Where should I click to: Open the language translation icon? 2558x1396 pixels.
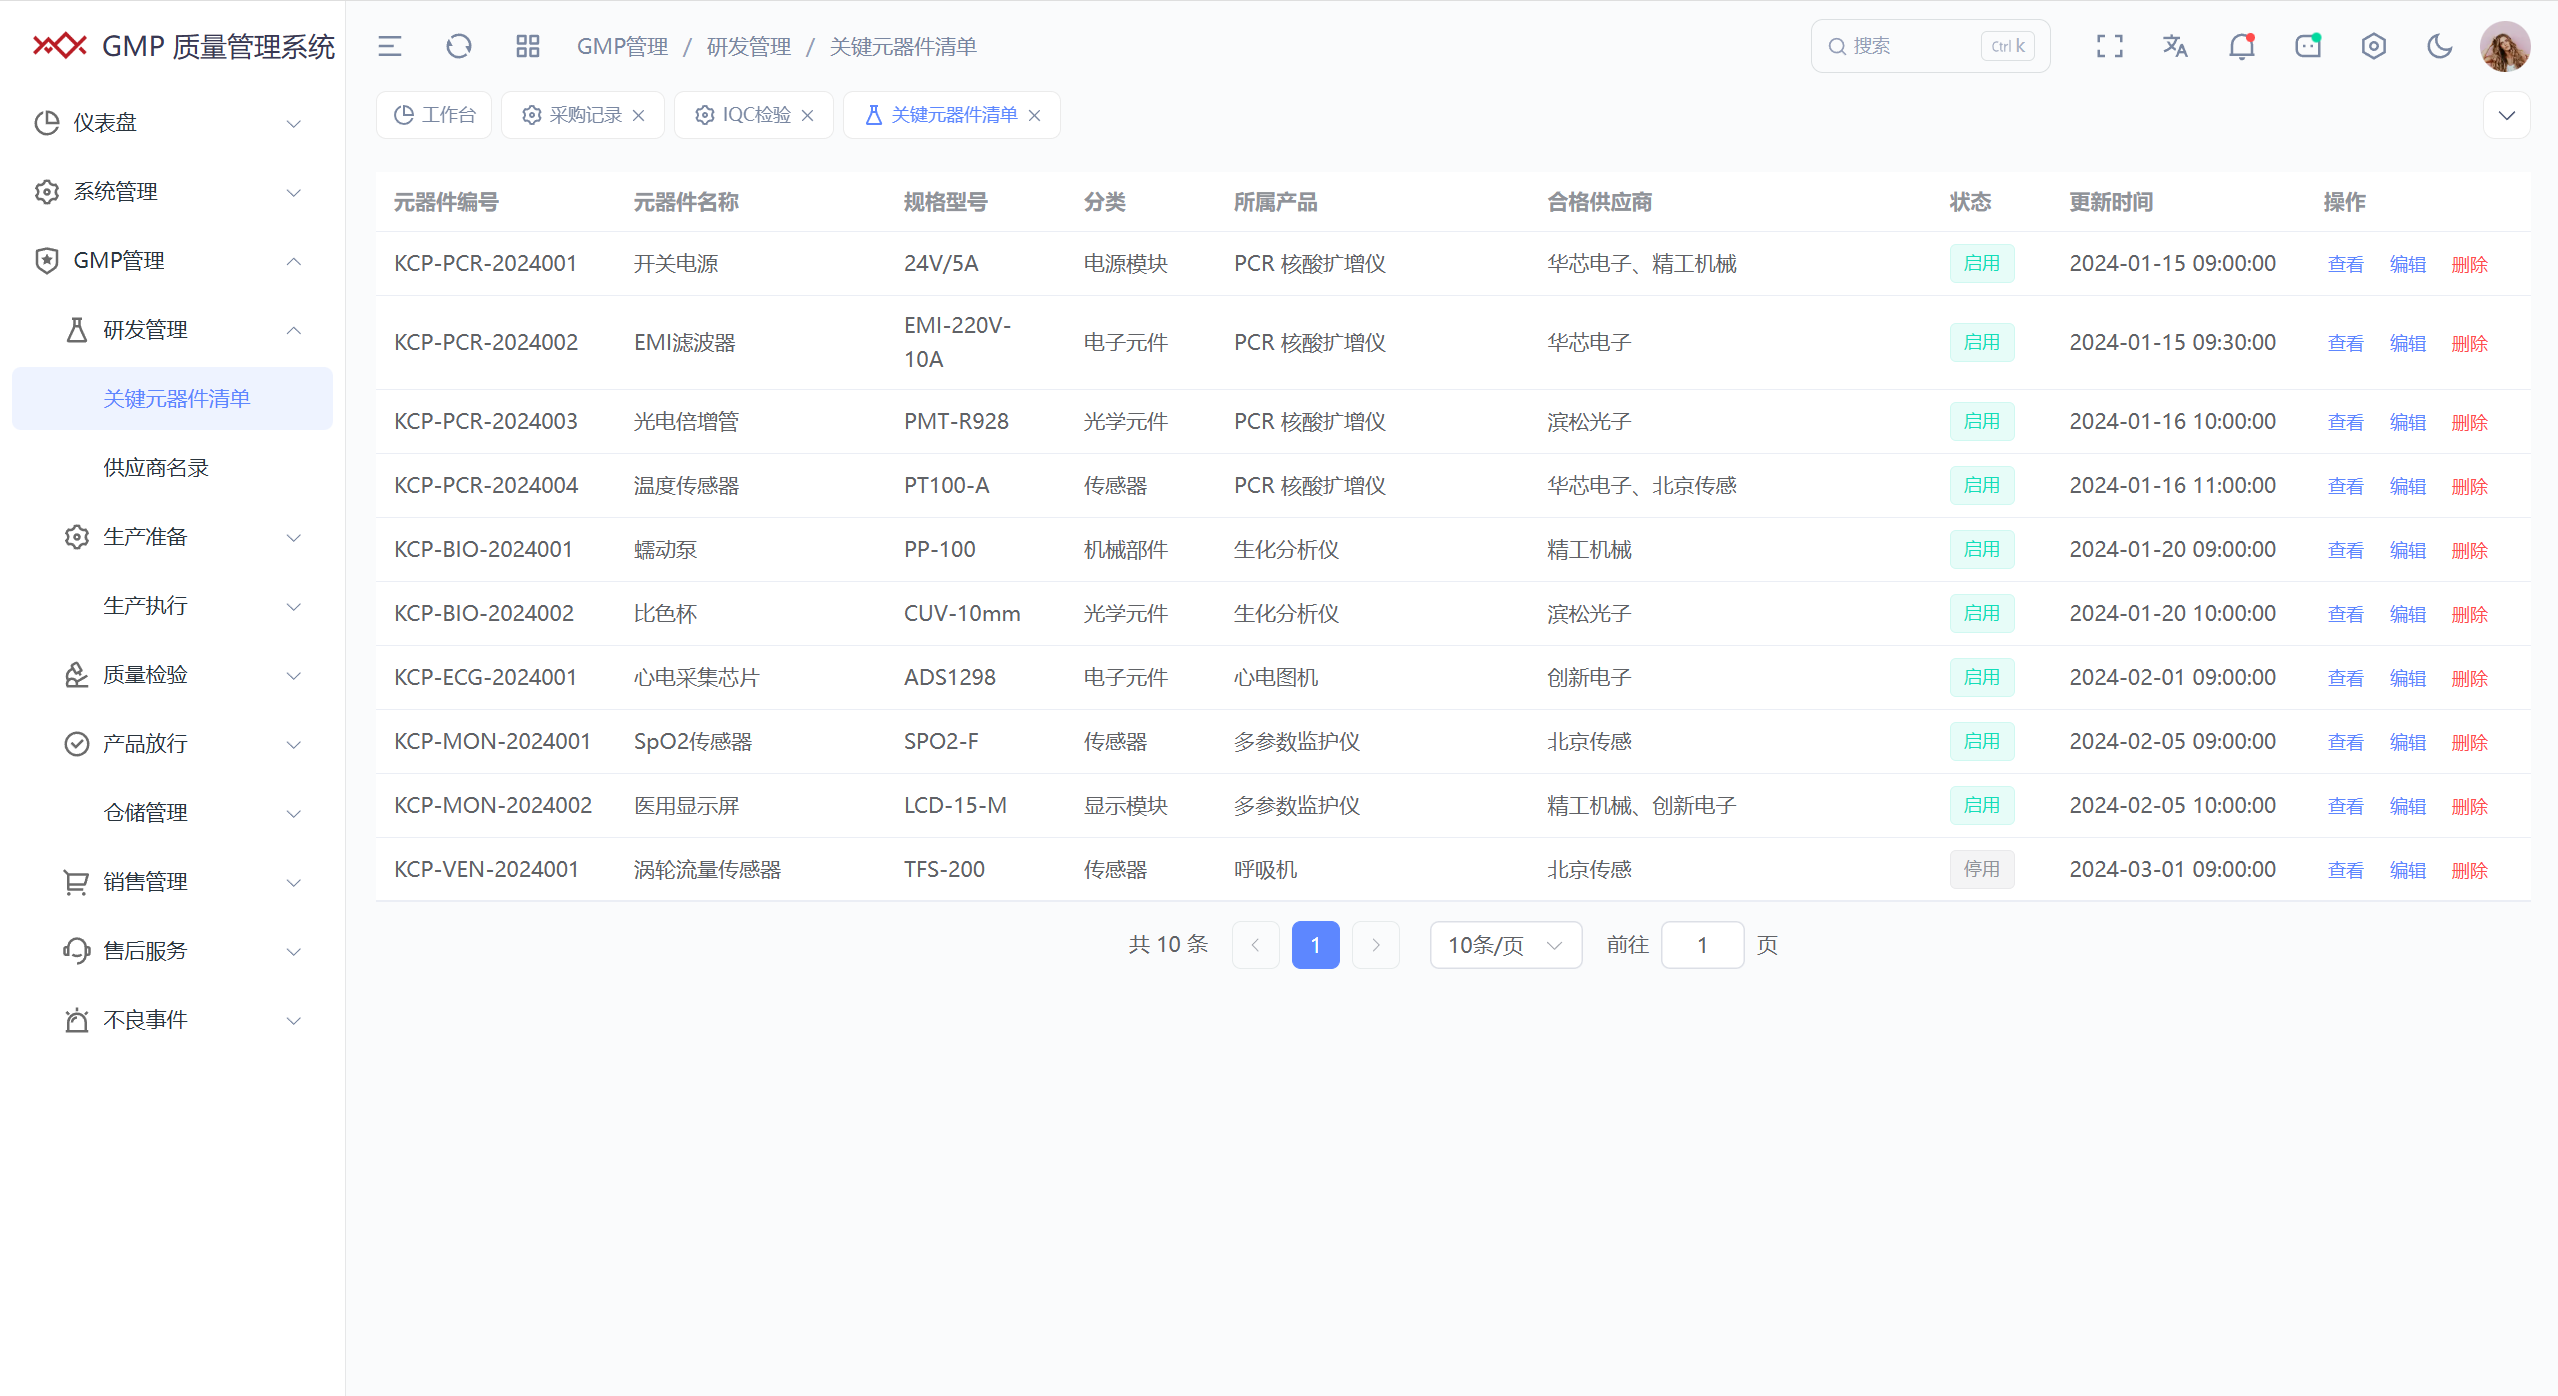point(2176,46)
